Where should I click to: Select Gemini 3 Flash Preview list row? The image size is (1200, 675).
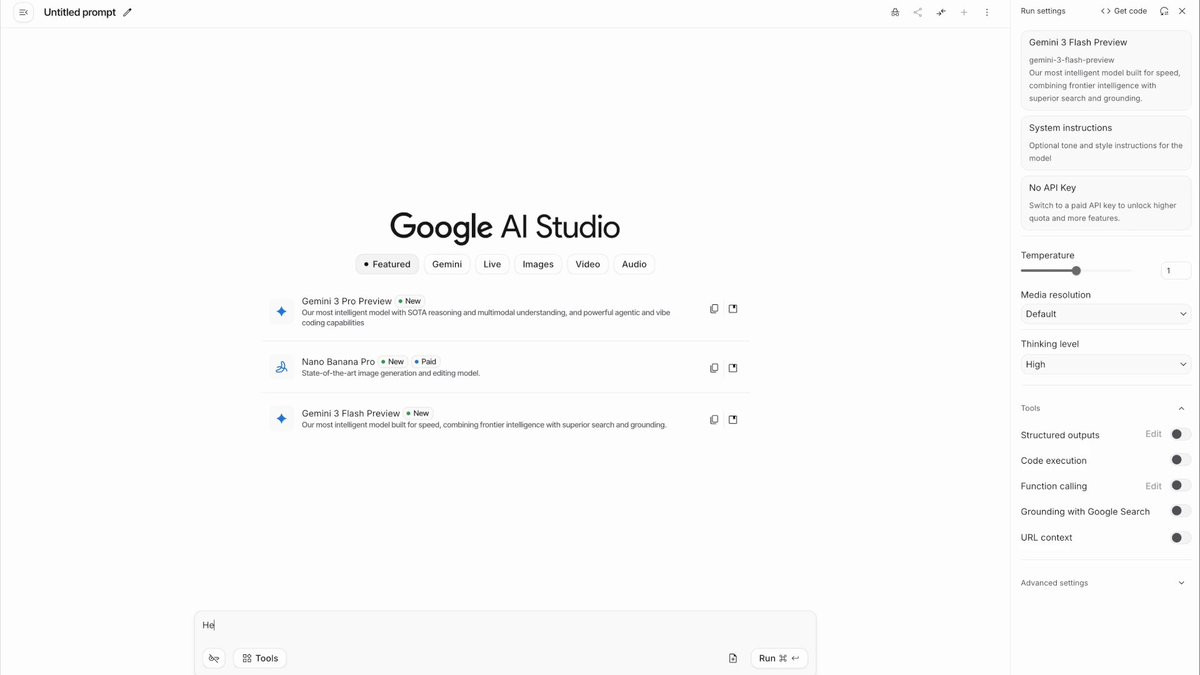[505, 419]
